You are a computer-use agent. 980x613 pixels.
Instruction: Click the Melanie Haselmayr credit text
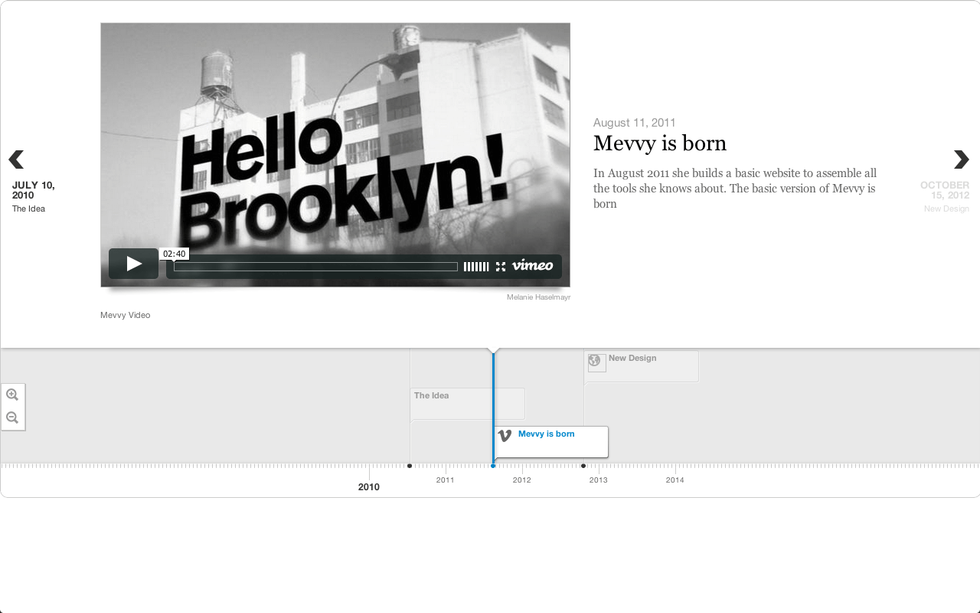(x=538, y=297)
